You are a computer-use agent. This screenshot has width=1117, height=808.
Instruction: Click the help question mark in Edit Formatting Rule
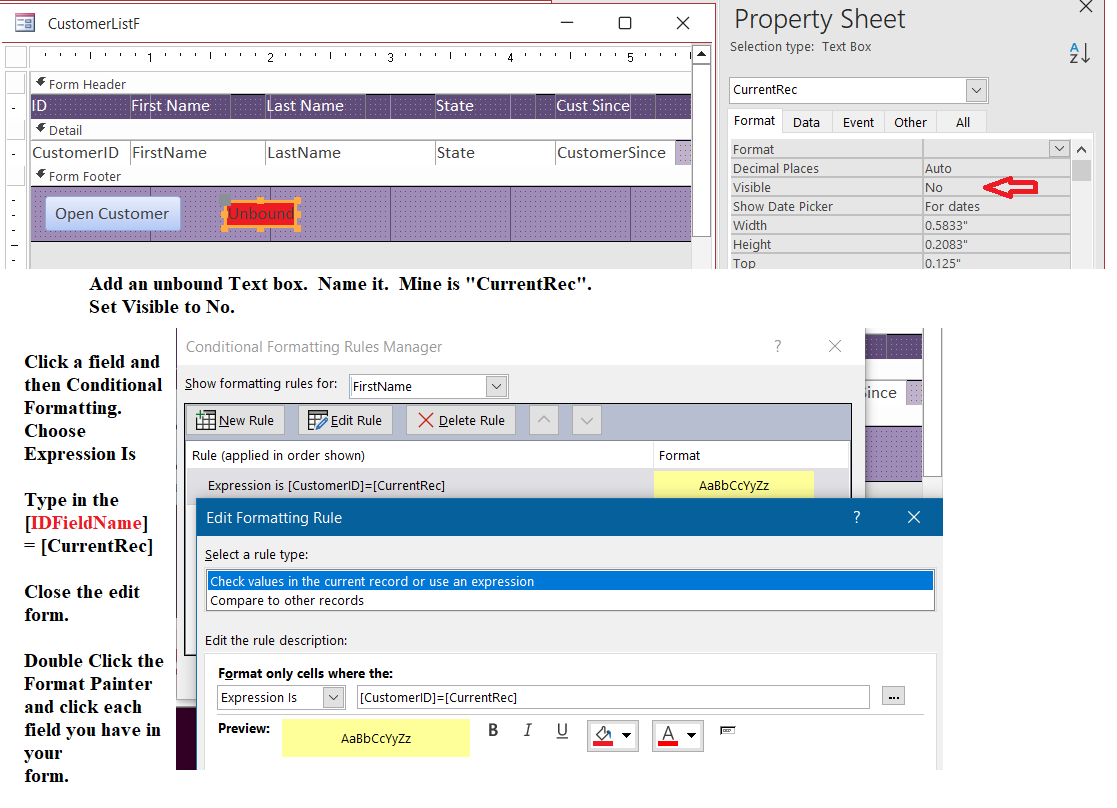tap(856, 517)
